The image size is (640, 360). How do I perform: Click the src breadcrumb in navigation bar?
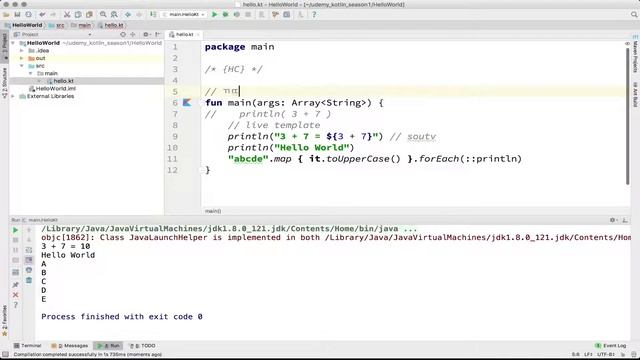tap(57, 25)
